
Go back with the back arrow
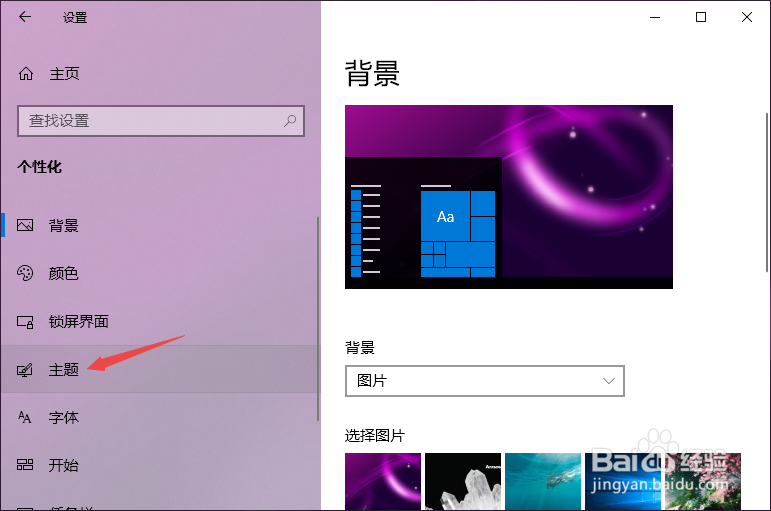coord(25,17)
